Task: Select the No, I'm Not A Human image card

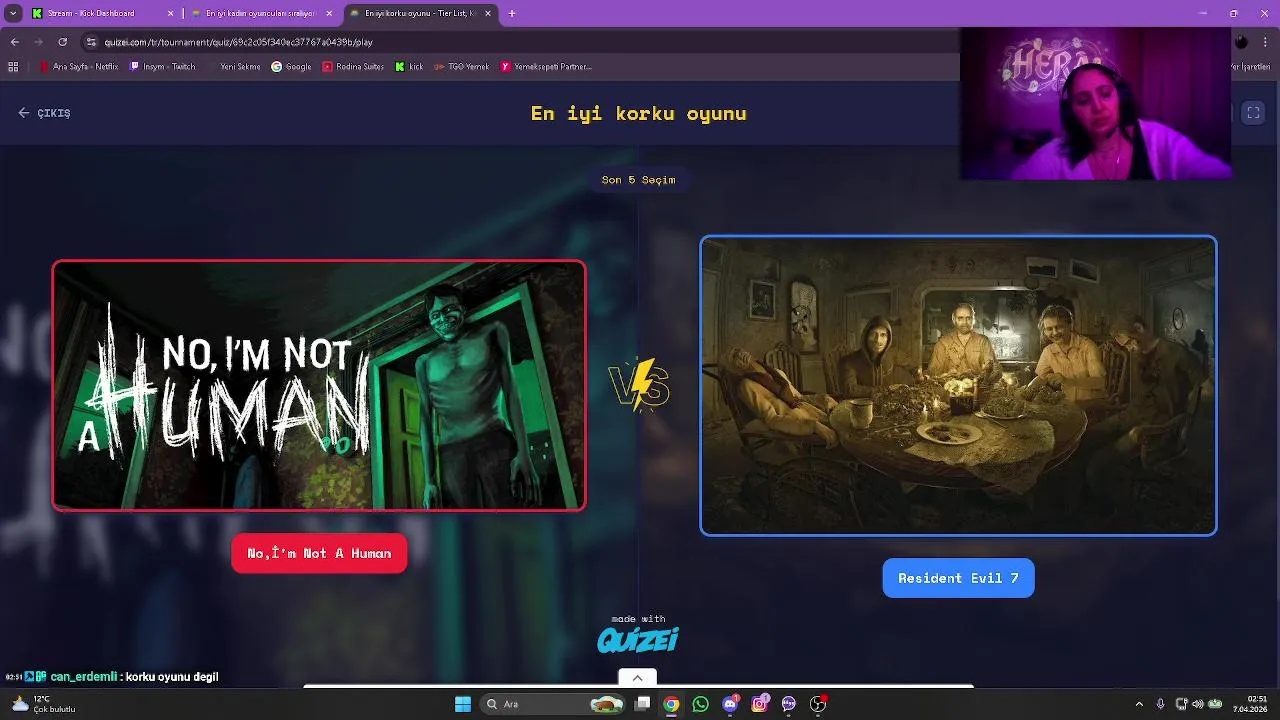Action: [319, 386]
